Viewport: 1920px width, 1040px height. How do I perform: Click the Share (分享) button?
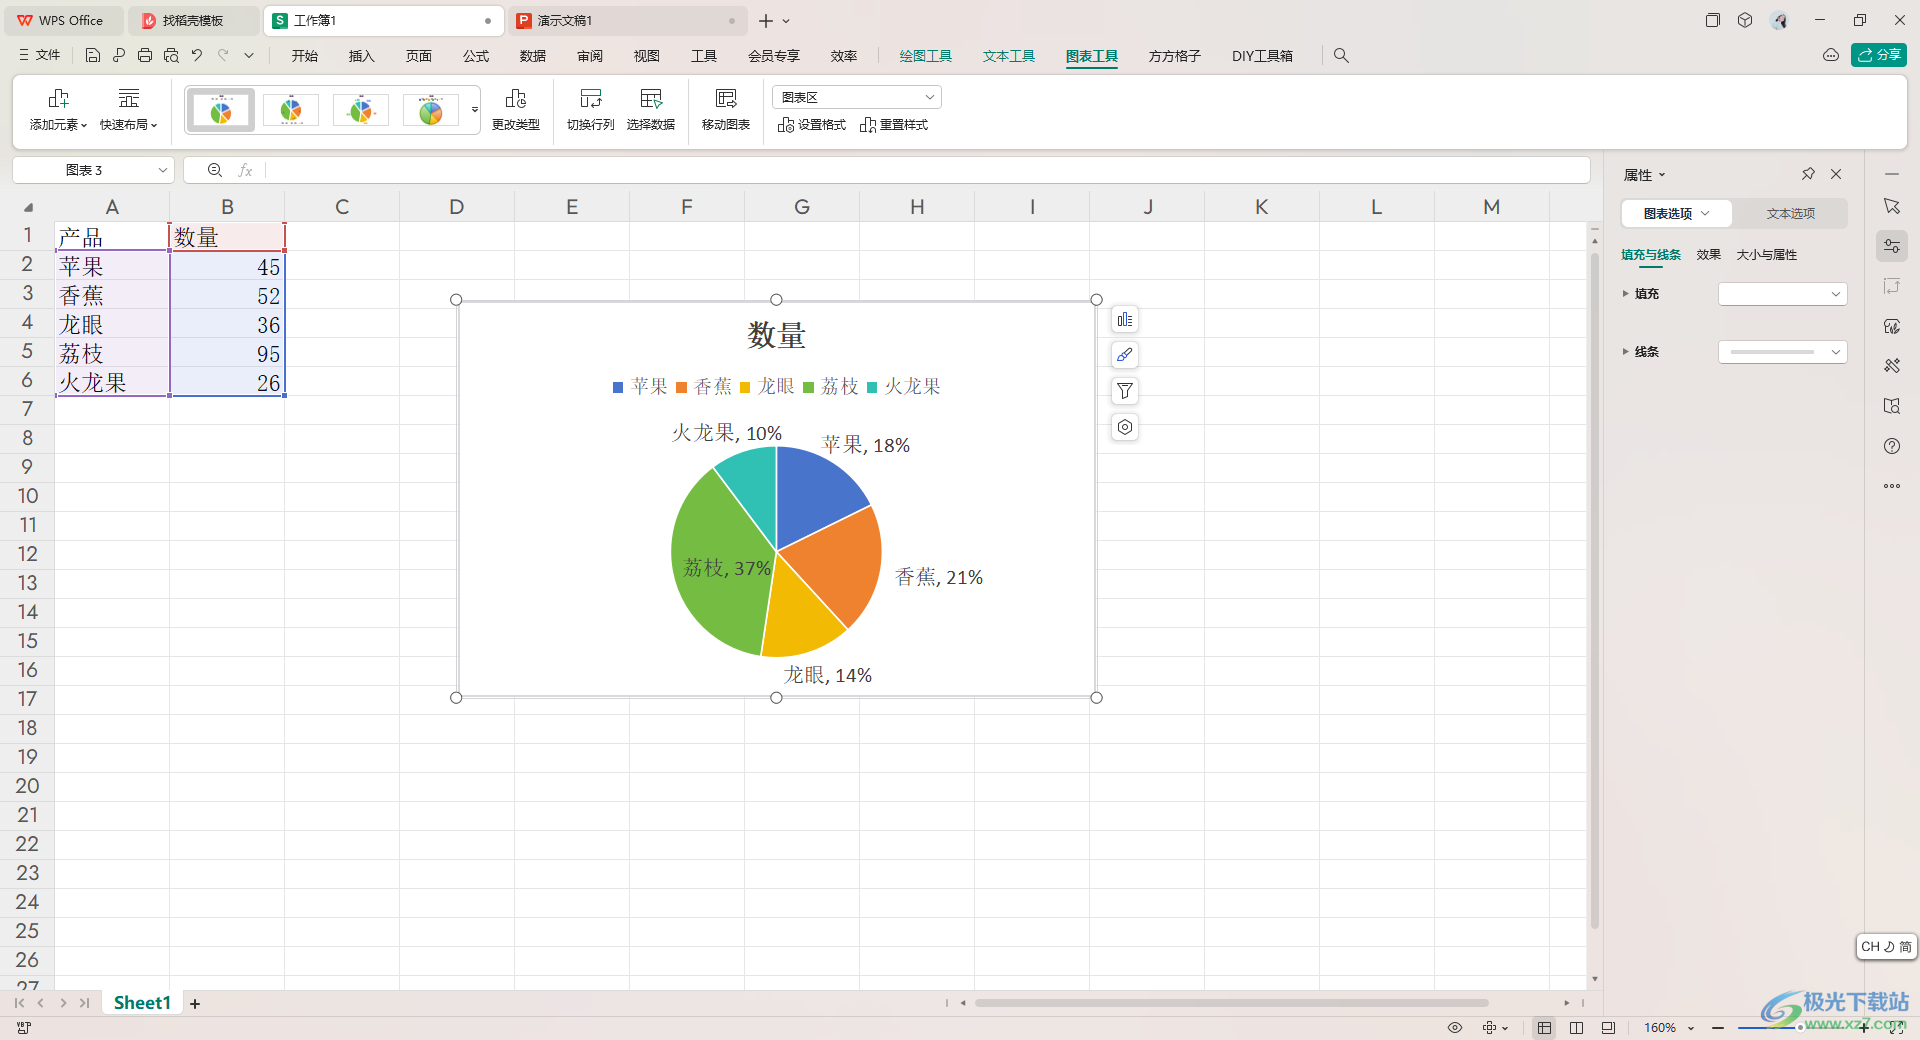[1879, 55]
